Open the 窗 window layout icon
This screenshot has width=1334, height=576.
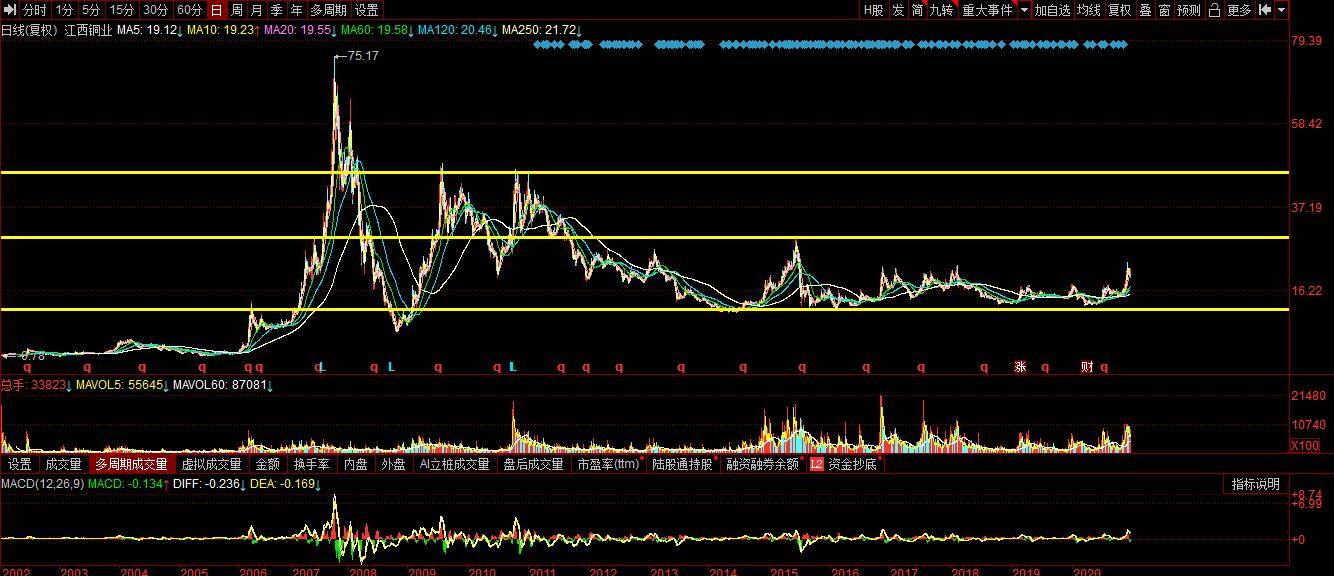[x=1165, y=10]
